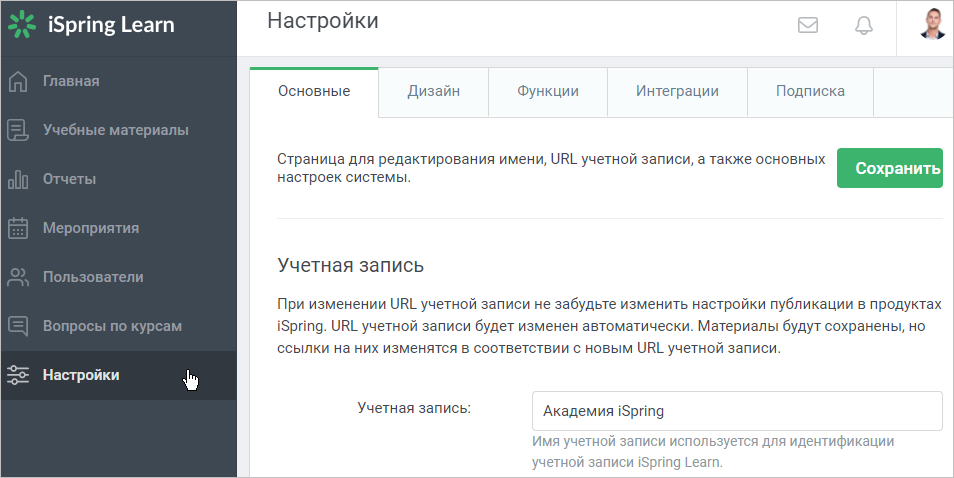
Task: Open the messages envelope icon
Action: pyautogui.click(x=807, y=25)
